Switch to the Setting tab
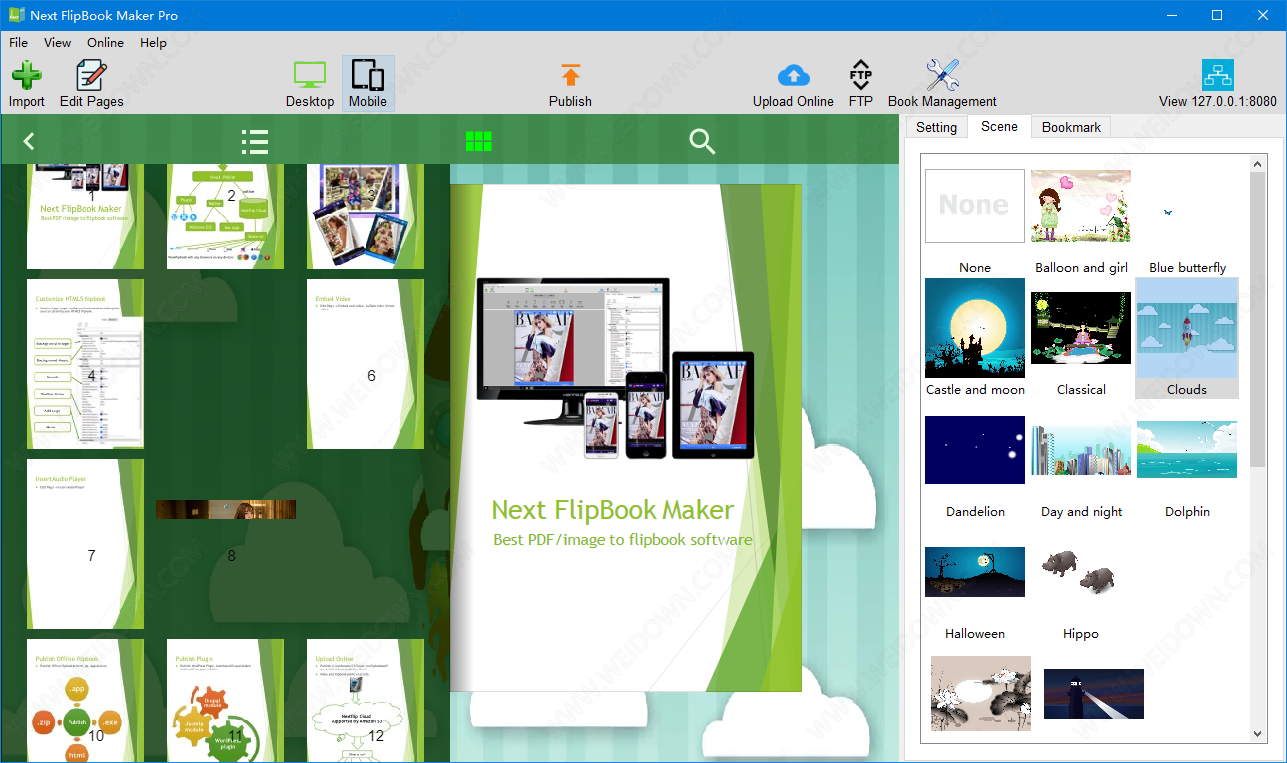This screenshot has width=1287, height=763. point(936,127)
